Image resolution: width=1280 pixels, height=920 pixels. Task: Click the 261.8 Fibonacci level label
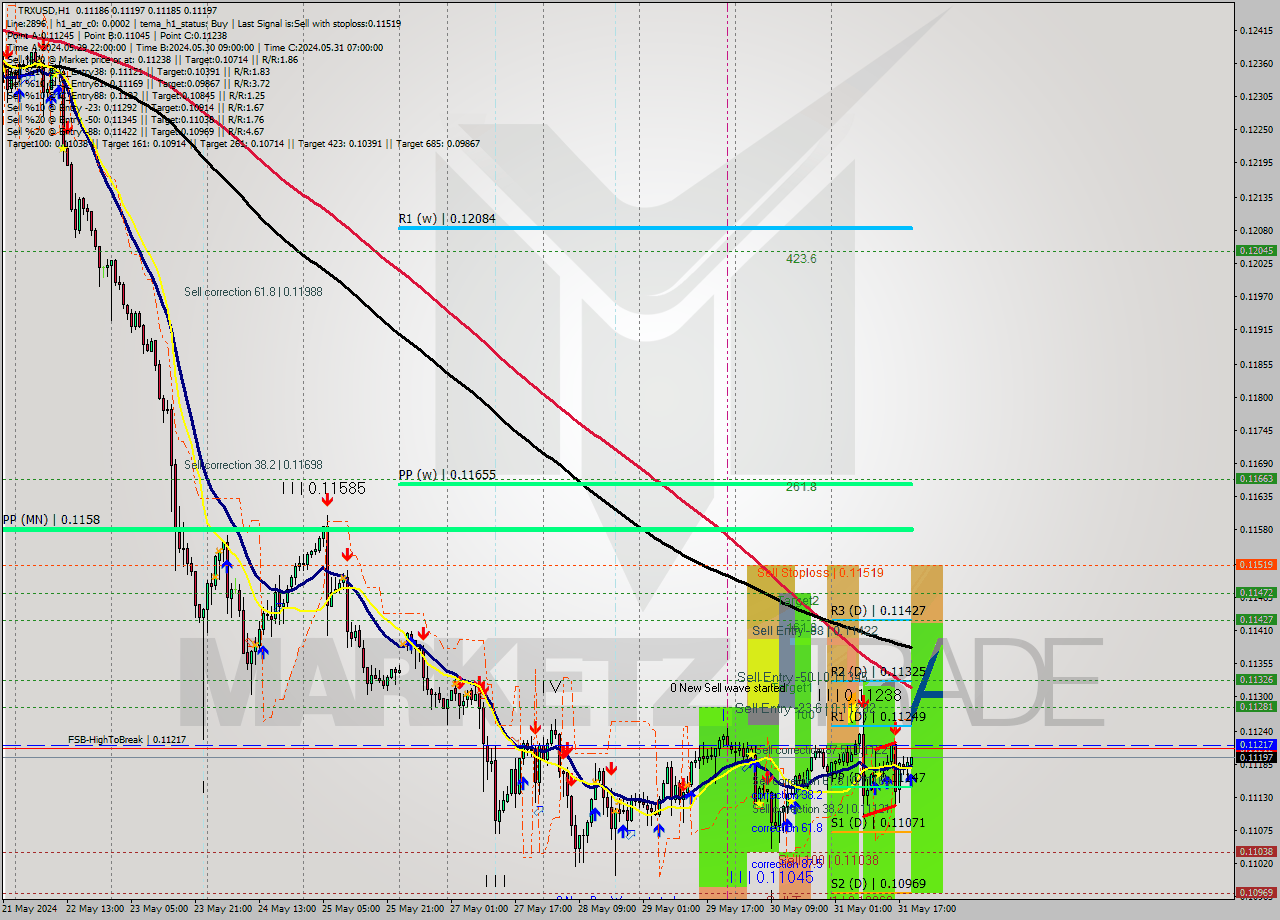point(801,487)
